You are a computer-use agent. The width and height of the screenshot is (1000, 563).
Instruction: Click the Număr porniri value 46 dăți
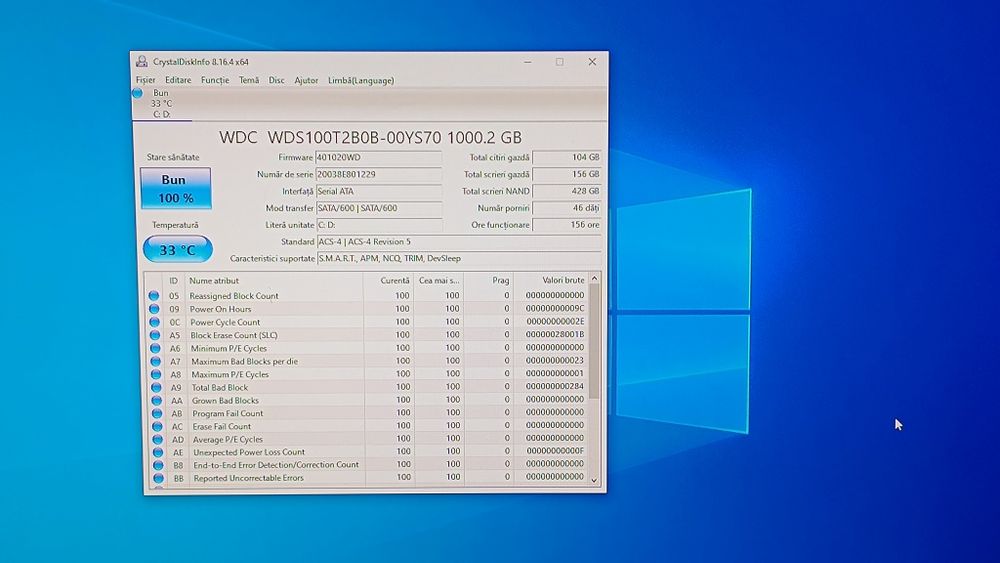coord(567,208)
